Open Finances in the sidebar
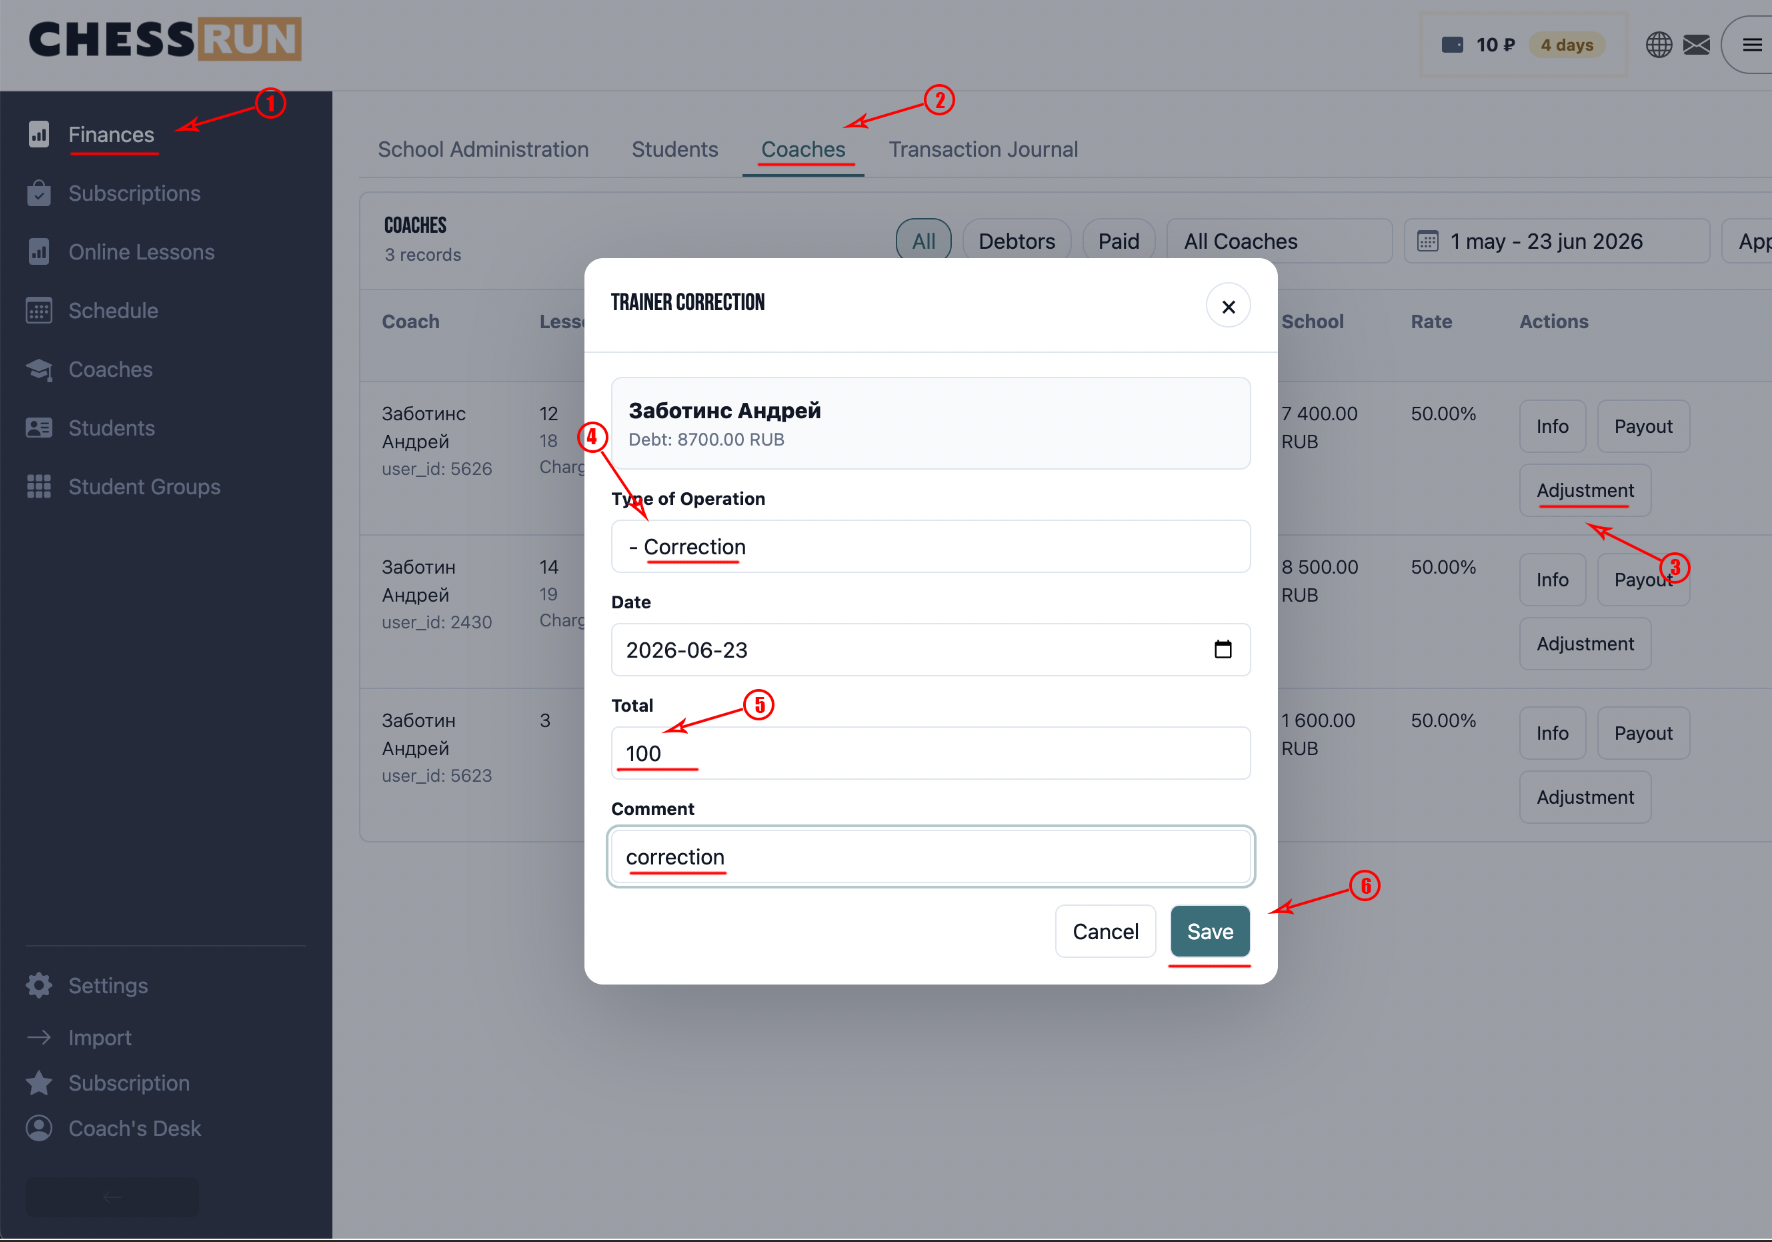 click(111, 135)
